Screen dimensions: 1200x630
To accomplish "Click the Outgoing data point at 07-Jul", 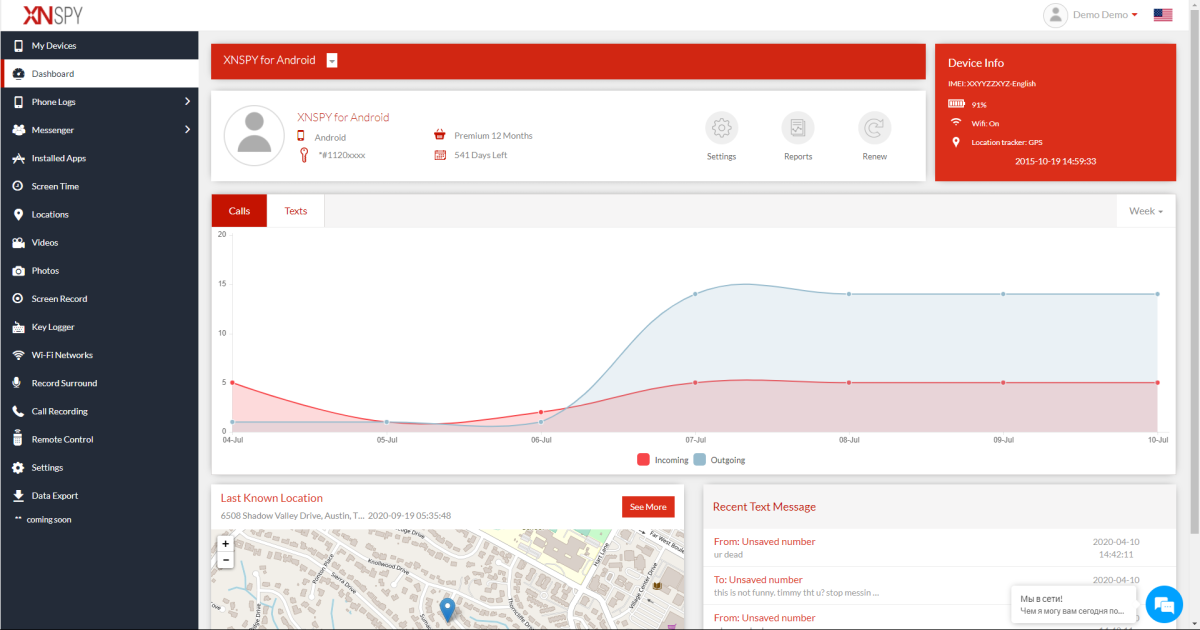I will click(x=695, y=294).
